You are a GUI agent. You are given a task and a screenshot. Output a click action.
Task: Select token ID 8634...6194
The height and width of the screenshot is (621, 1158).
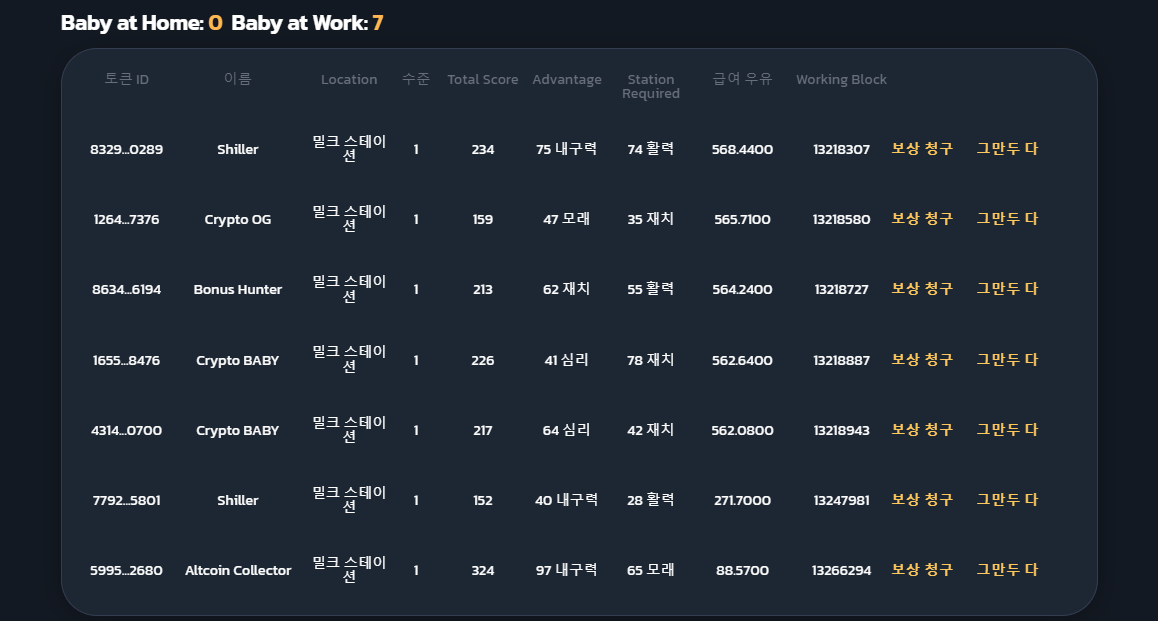click(126, 289)
